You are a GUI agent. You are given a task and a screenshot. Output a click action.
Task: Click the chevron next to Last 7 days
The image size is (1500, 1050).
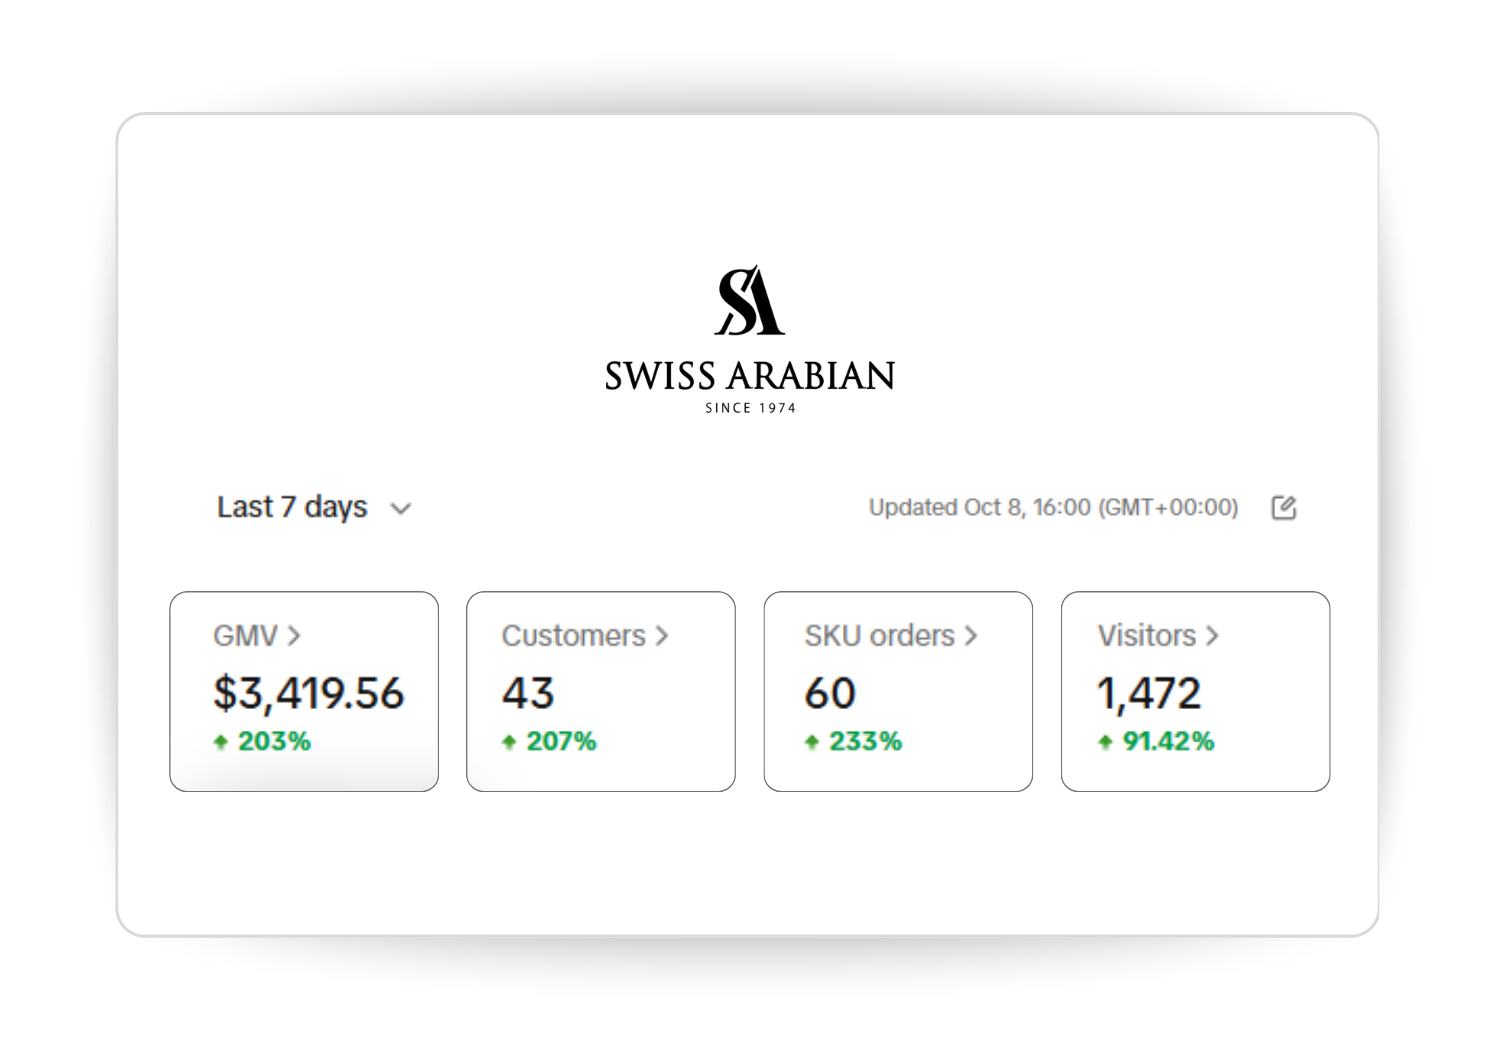(x=401, y=509)
